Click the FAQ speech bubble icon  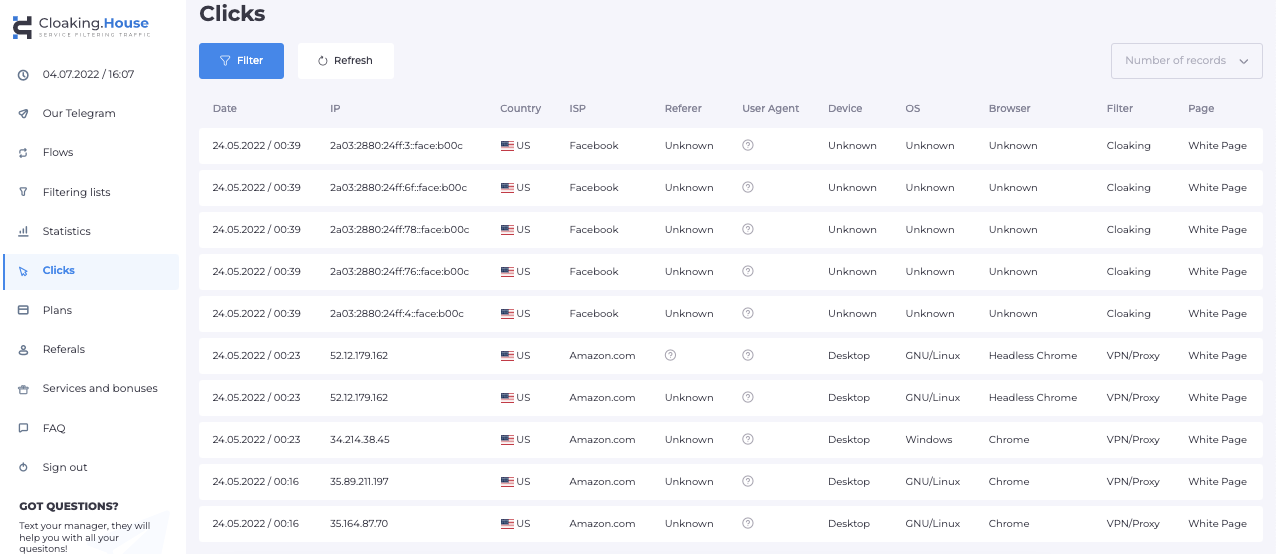[x=23, y=429]
